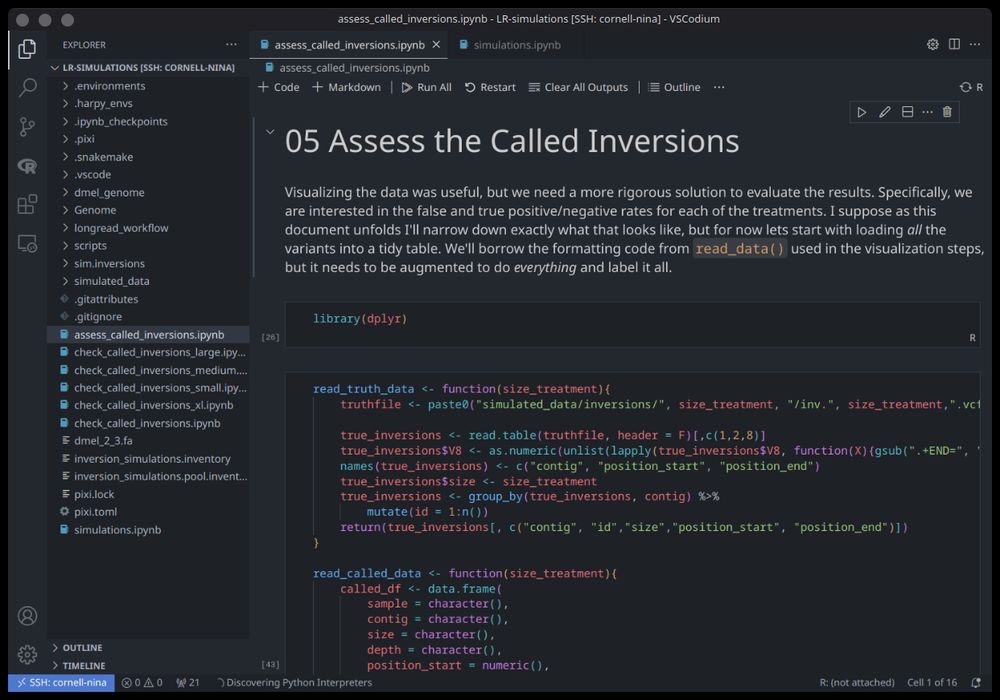Open the pixi.lock file
The width and height of the screenshot is (1000, 700).
click(94, 494)
